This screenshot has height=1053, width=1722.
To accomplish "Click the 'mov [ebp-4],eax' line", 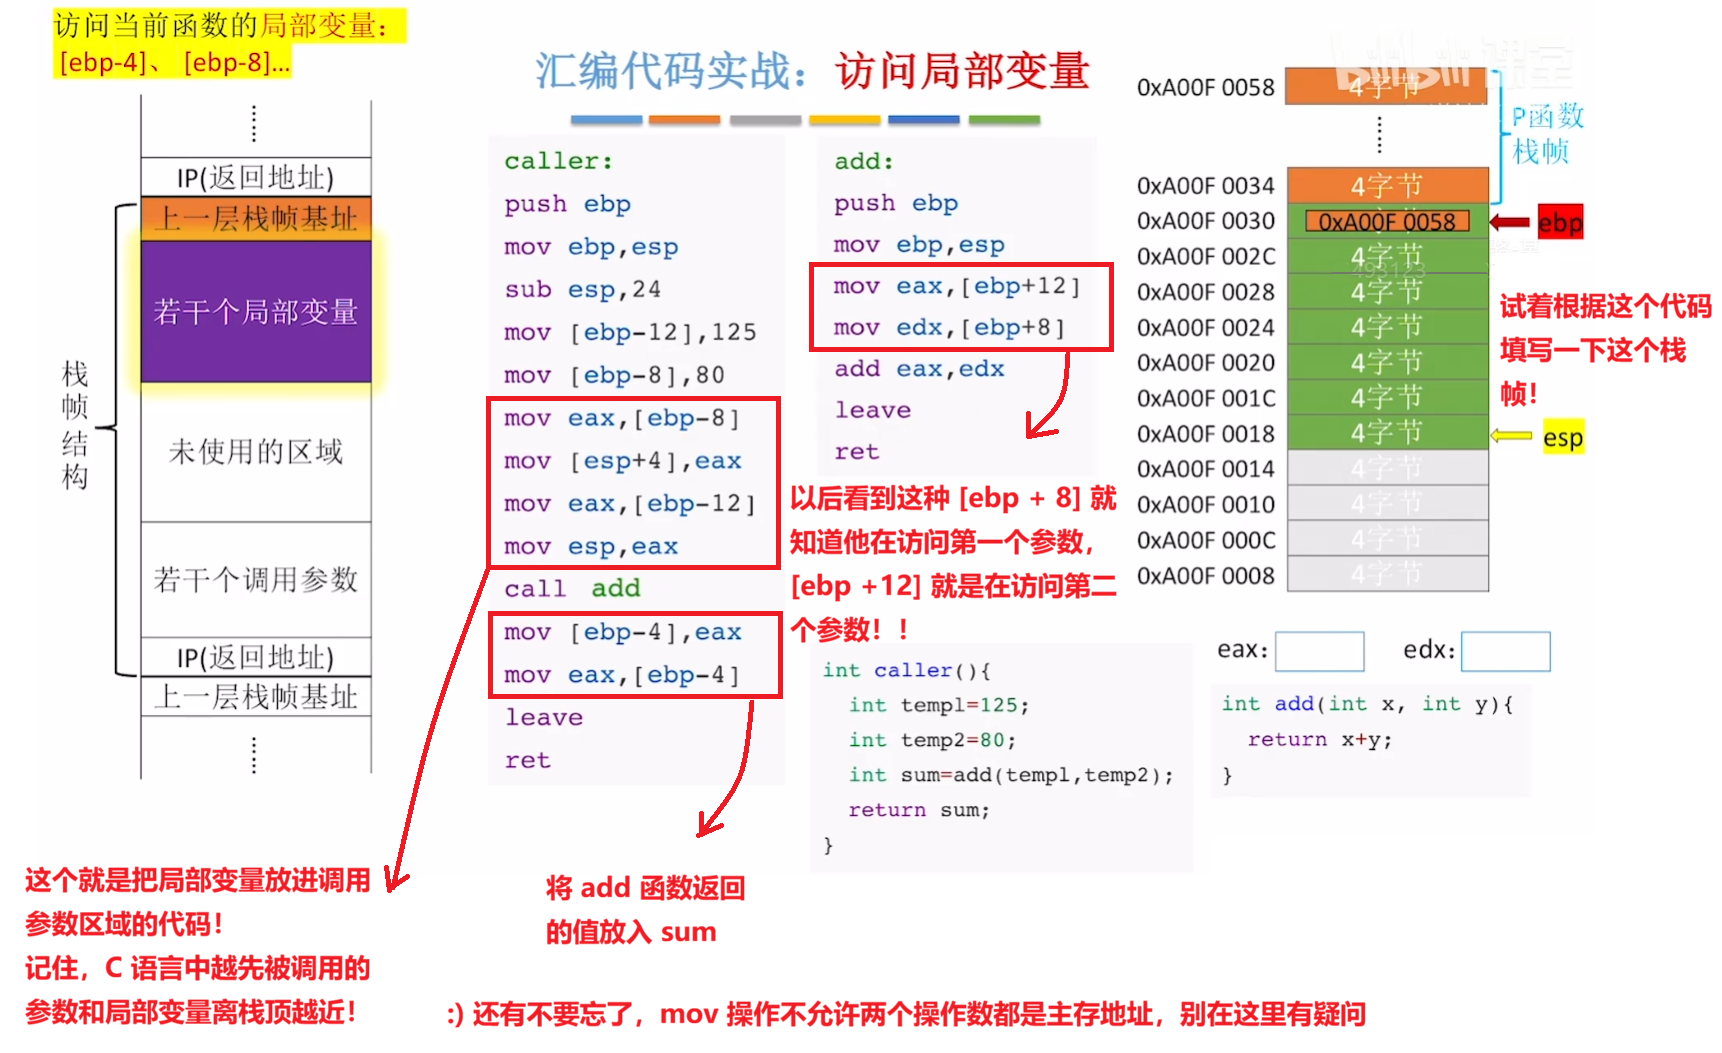I will (622, 632).
